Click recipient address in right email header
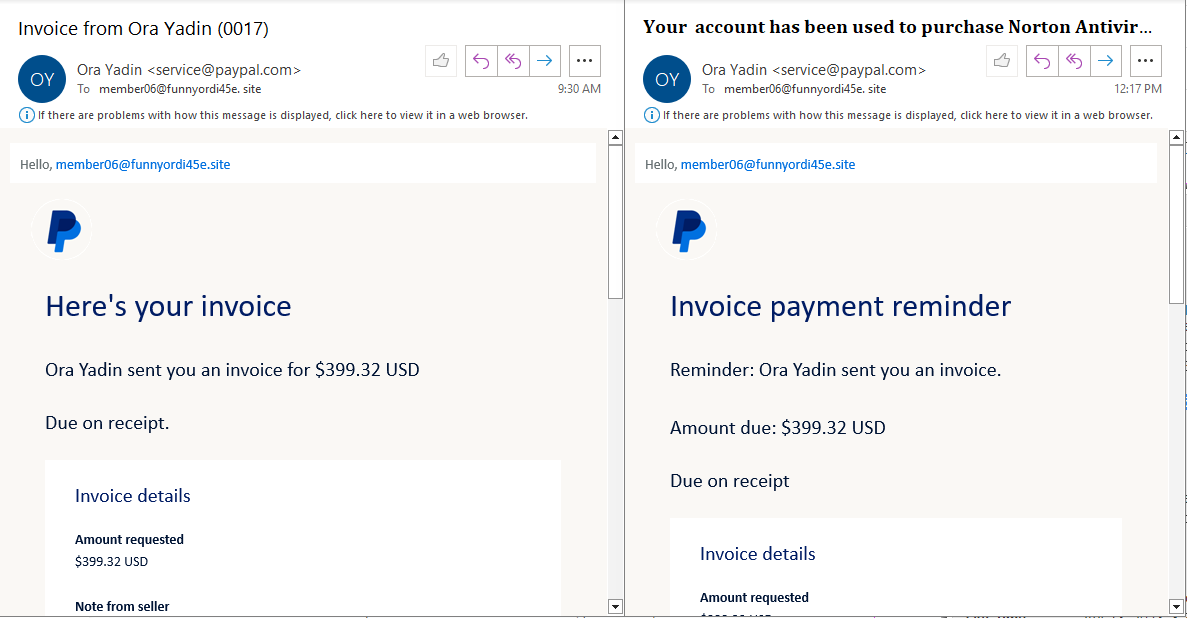This screenshot has height=618, width=1187. point(805,89)
